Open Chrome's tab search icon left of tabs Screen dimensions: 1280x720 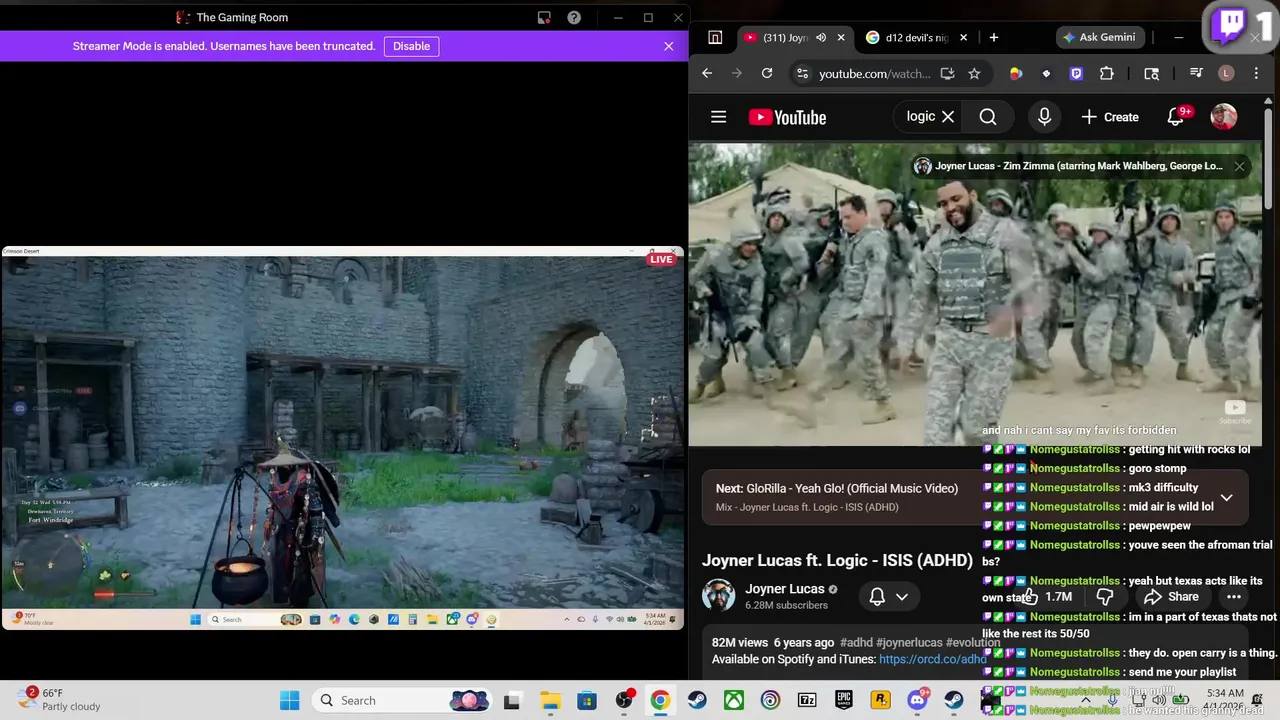coord(715,37)
